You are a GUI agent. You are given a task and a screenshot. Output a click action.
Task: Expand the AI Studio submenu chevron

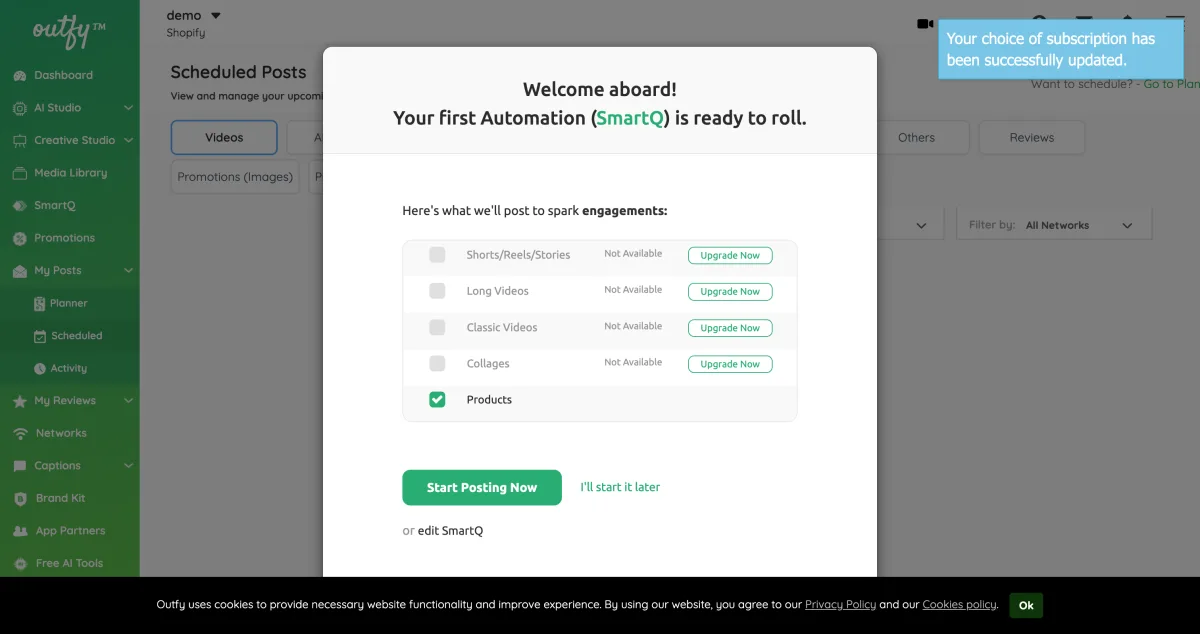(128, 108)
